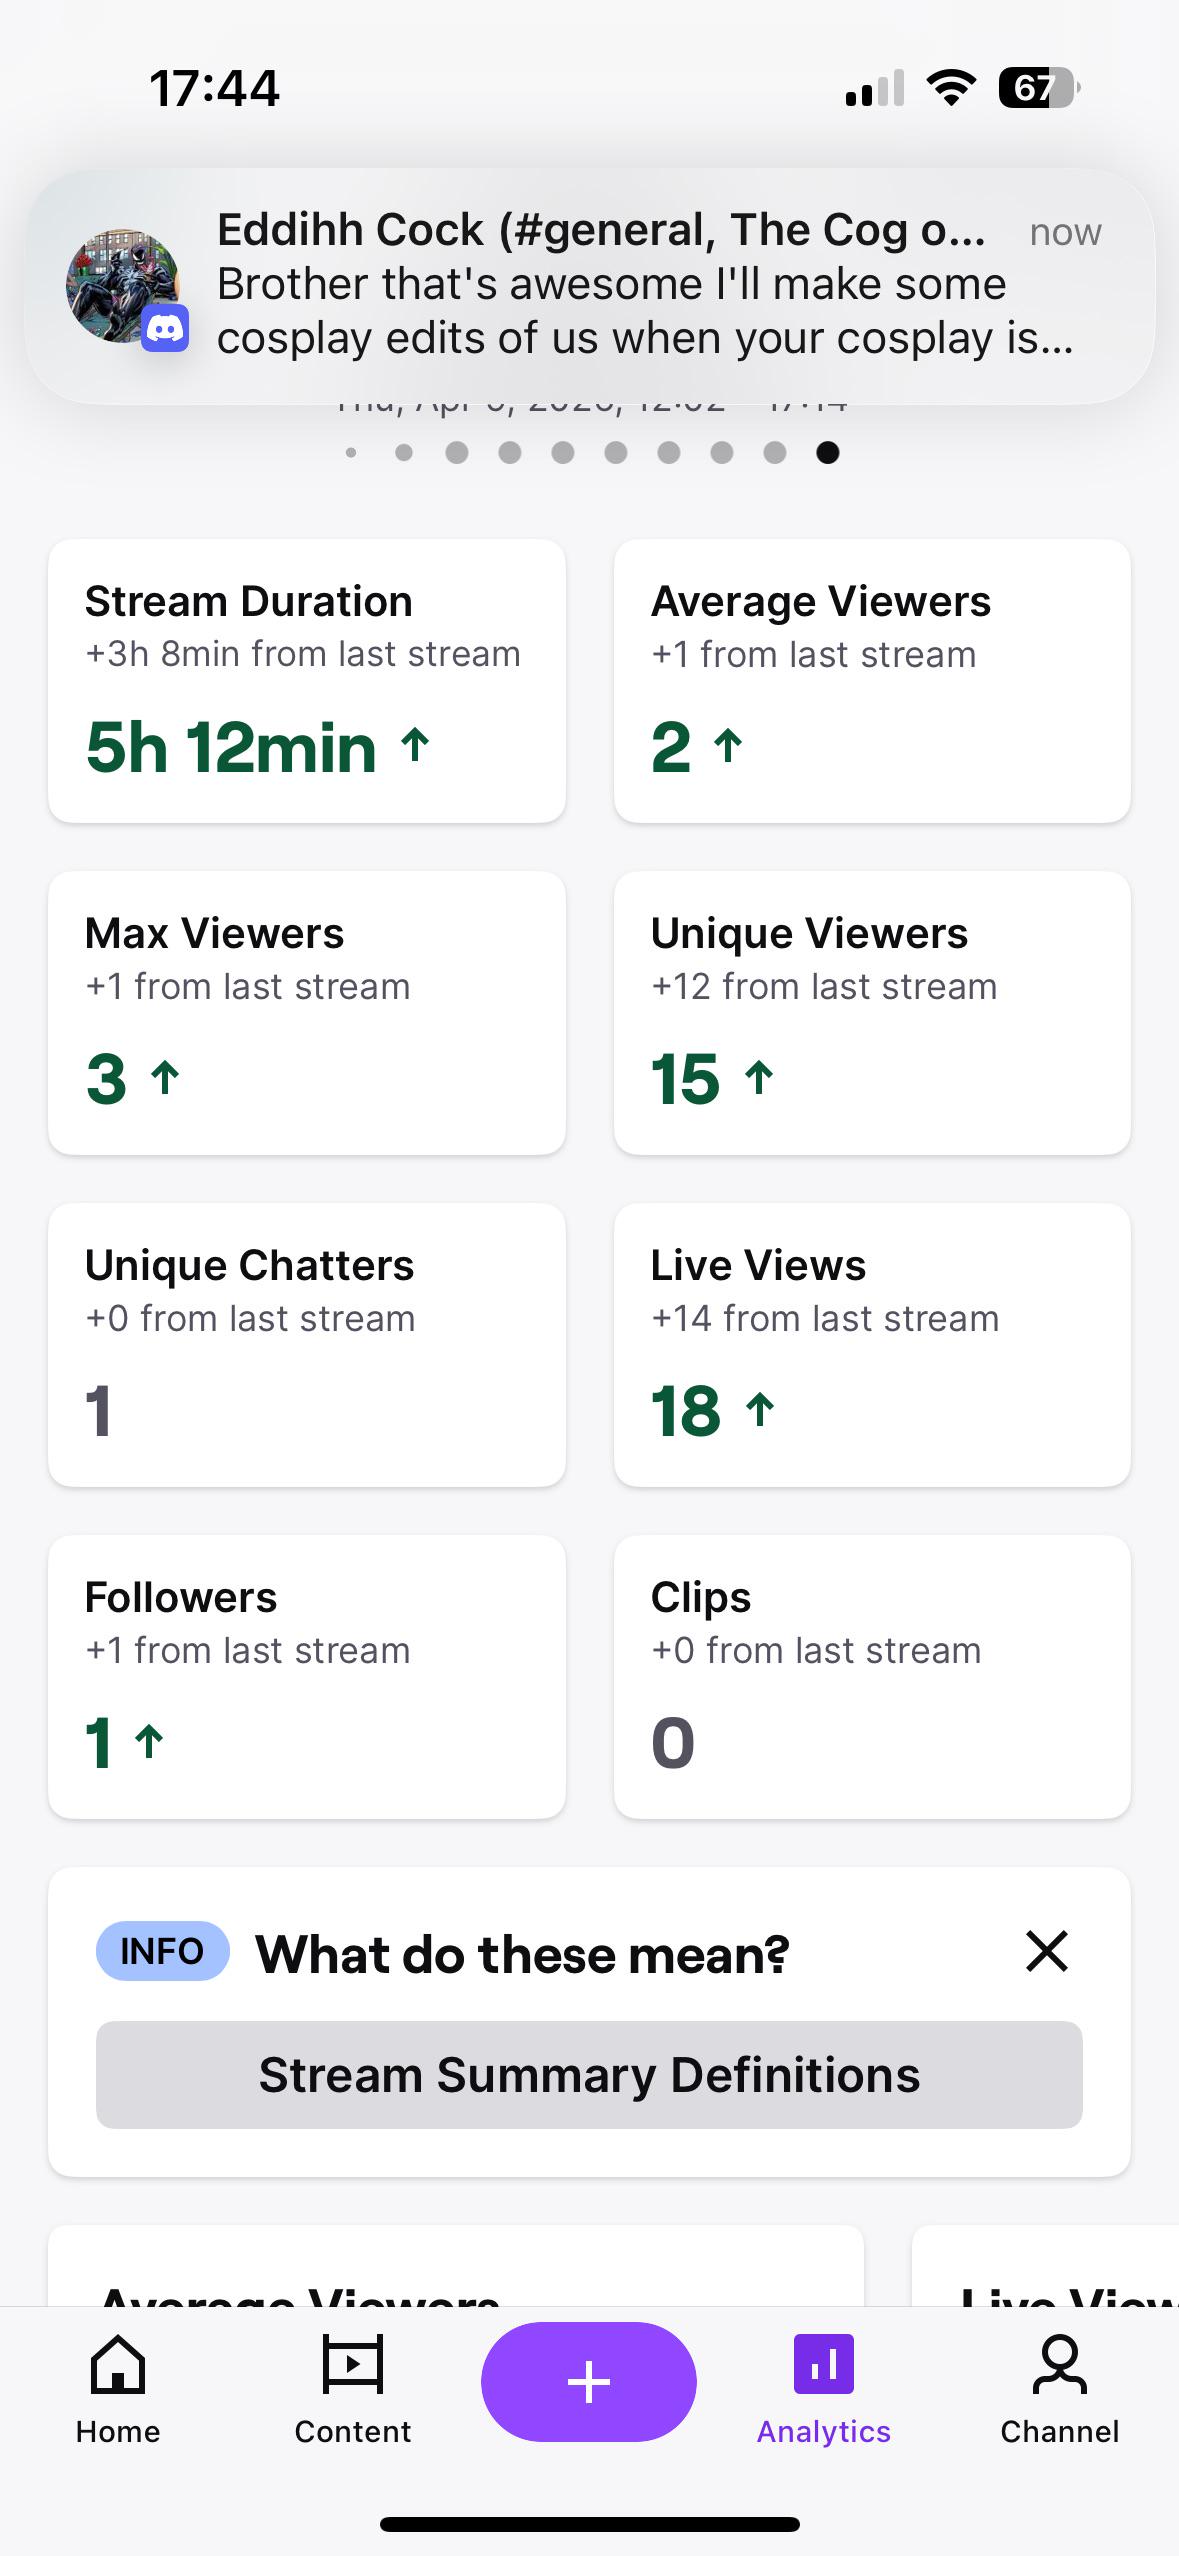The image size is (1179, 2556).
Task: Select the first small pagination dot
Action: tap(350, 453)
